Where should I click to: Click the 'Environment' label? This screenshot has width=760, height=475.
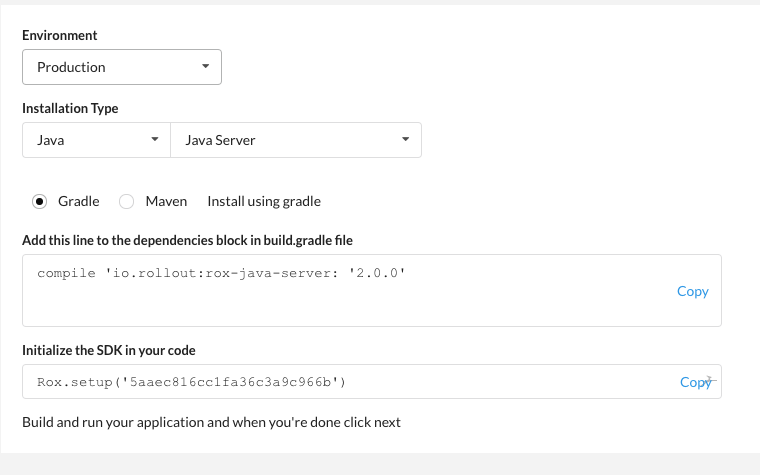(60, 35)
